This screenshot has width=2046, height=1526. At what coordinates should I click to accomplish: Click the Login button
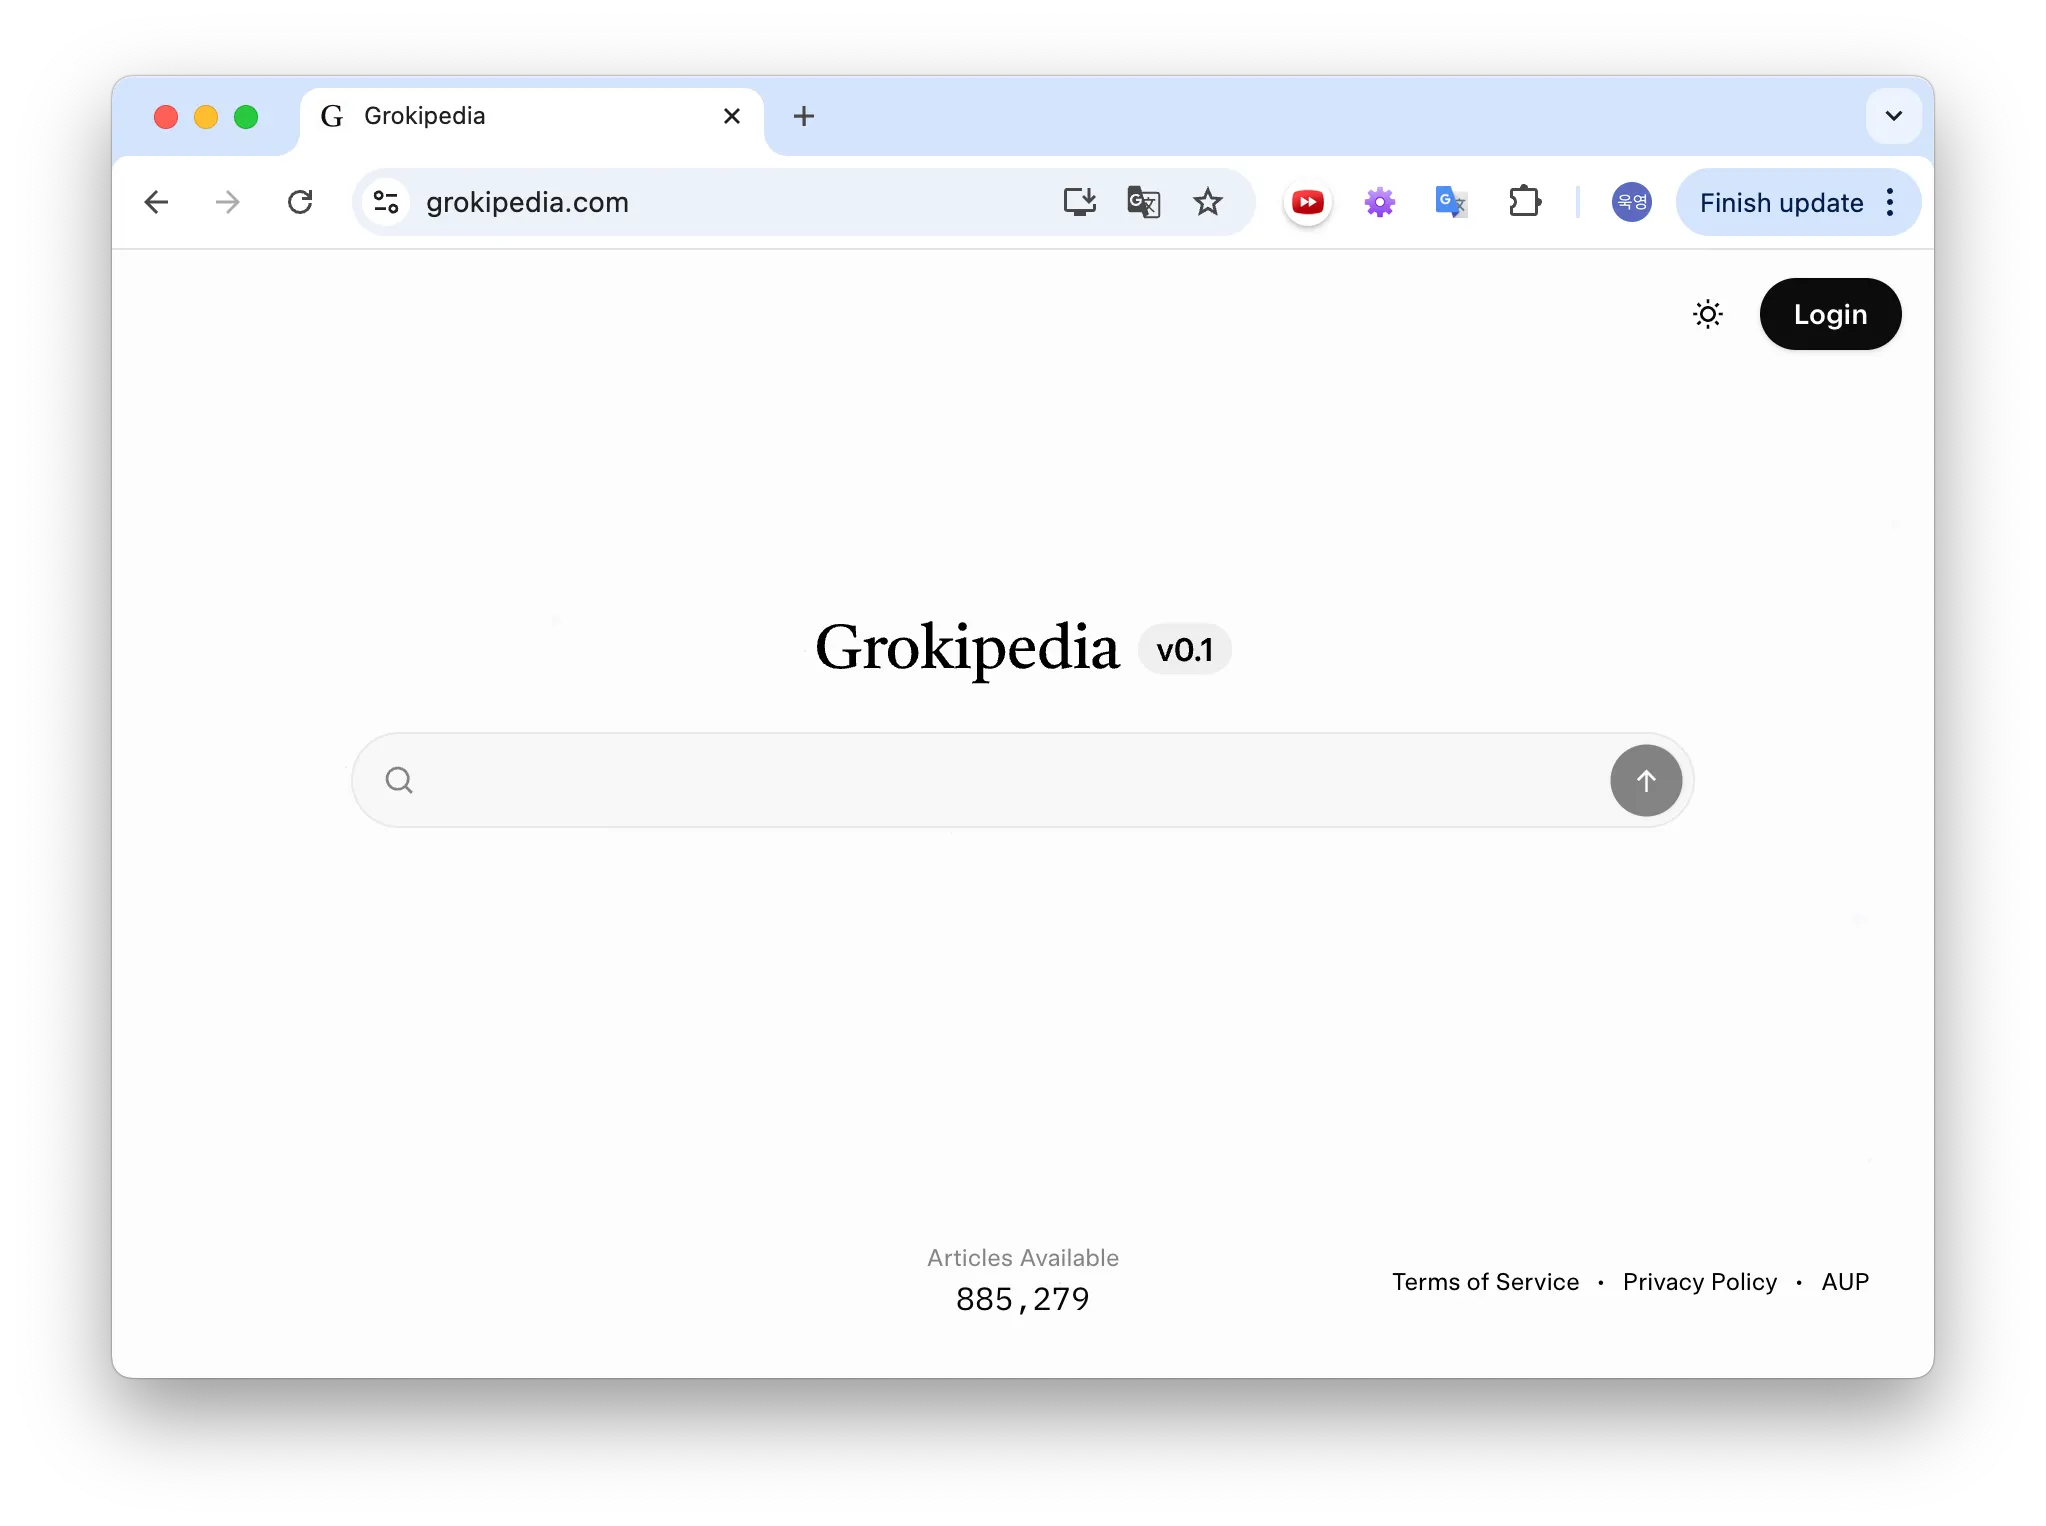(1829, 314)
